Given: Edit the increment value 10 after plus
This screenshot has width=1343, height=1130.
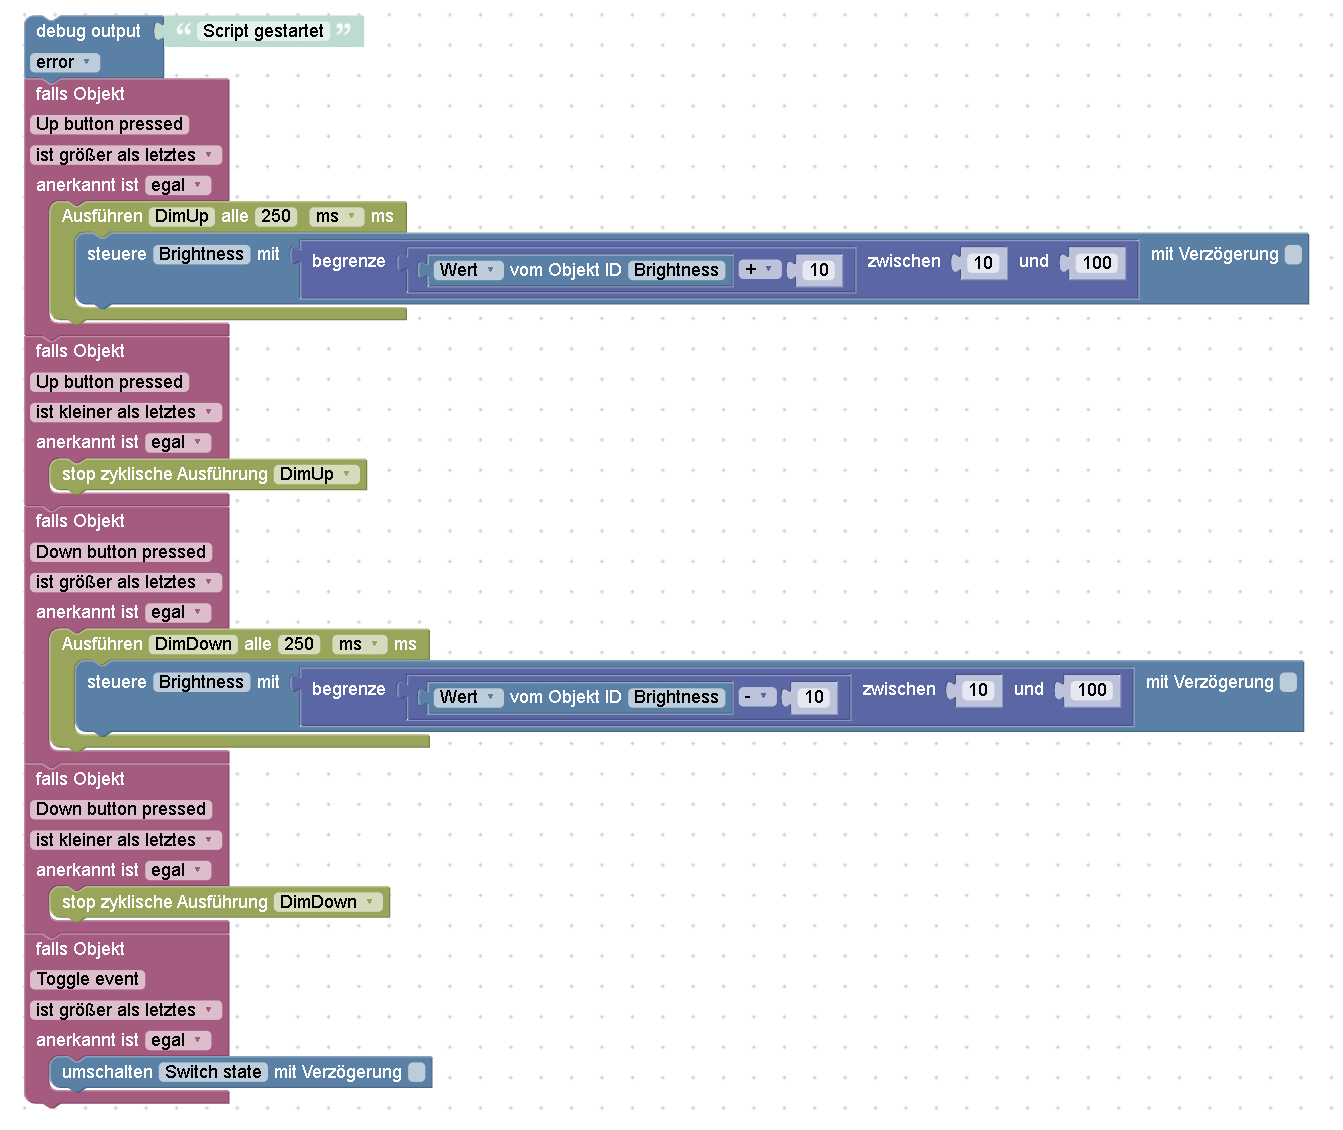Looking at the screenshot, I should click(x=819, y=270).
